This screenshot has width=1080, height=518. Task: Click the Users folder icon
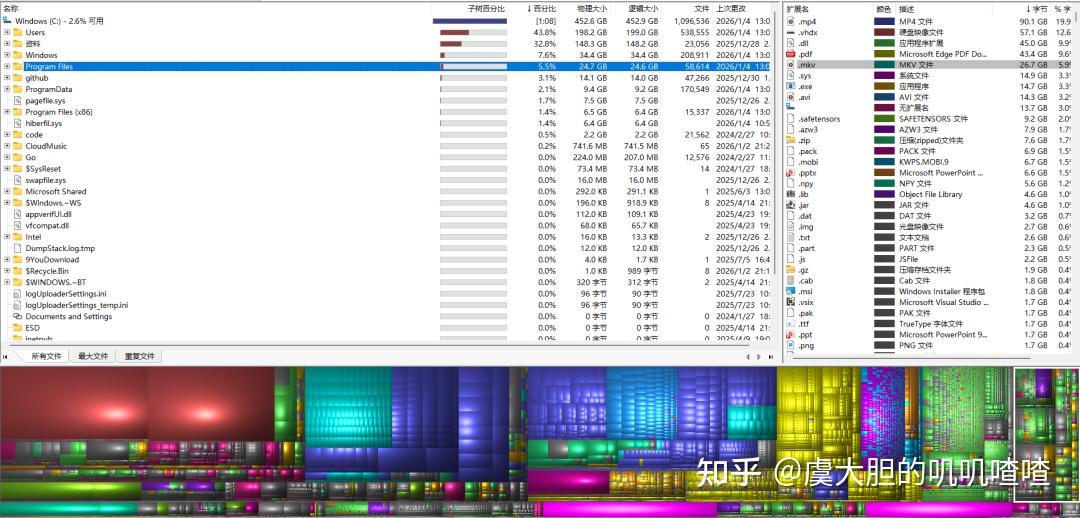pyautogui.click(x=17, y=32)
